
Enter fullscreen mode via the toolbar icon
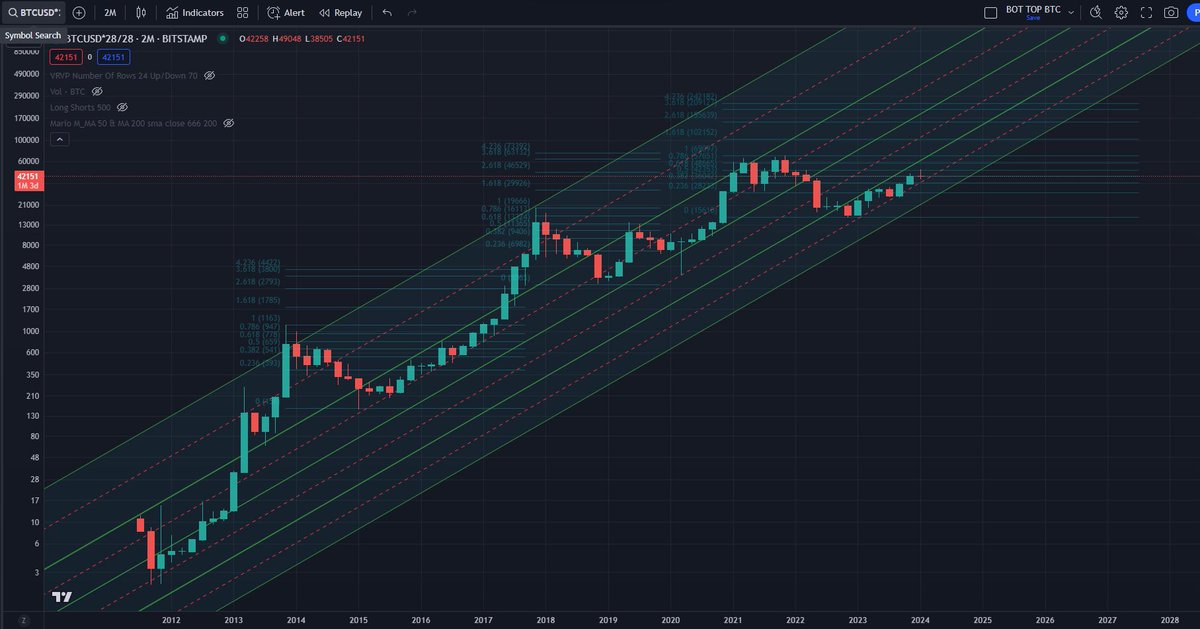tap(1144, 12)
